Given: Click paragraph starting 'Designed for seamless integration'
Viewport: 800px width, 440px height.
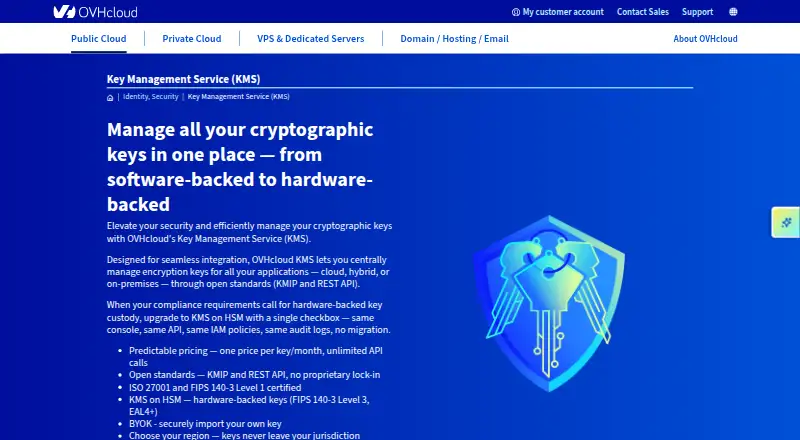Looking at the screenshot, I should [x=248, y=272].
